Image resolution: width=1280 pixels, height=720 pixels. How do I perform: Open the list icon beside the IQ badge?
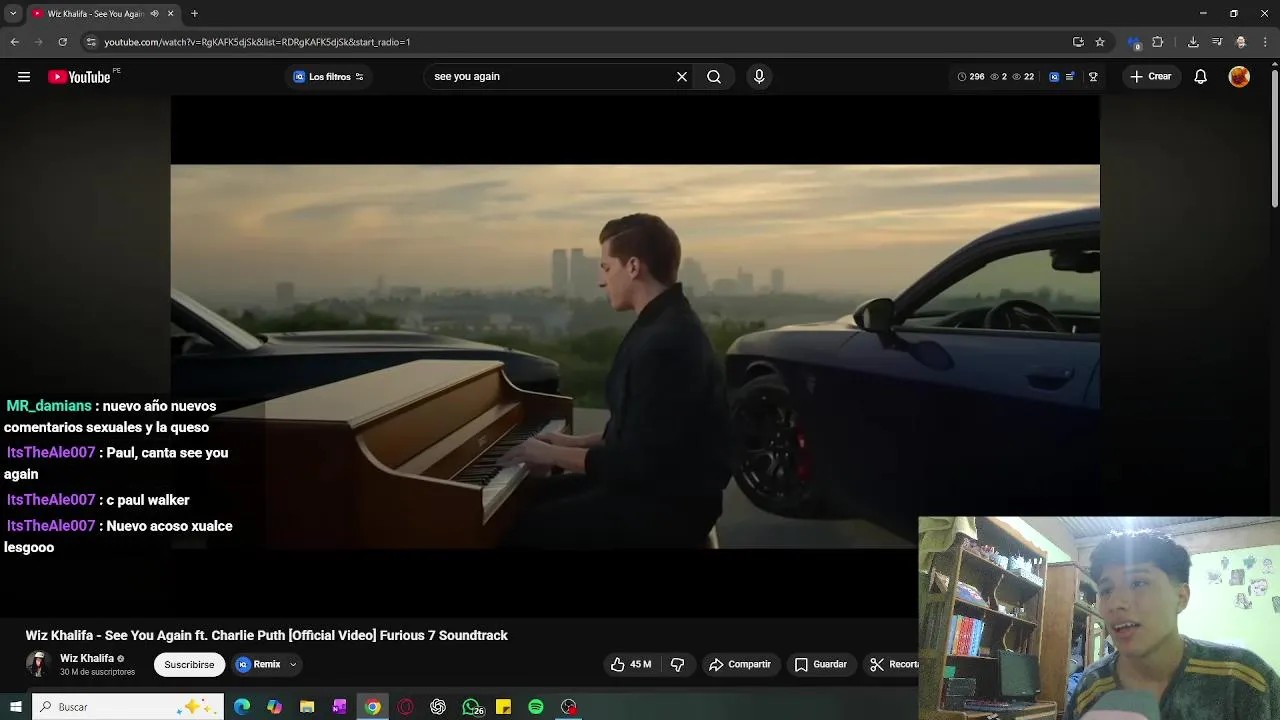[1071, 77]
